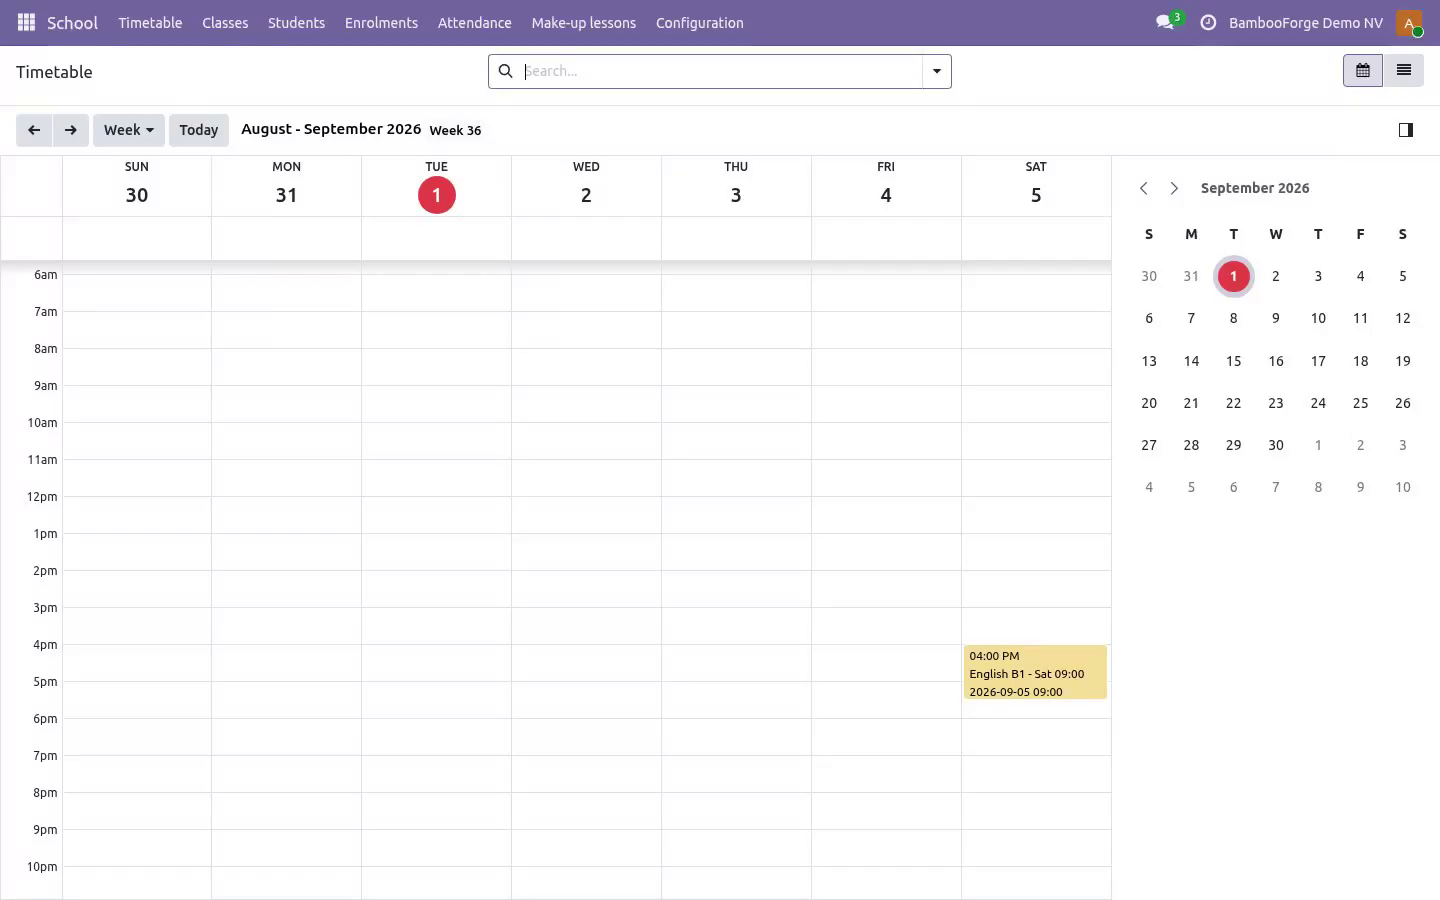Open the user avatar menu
The width and height of the screenshot is (1440, 900).
[1409, 23]
